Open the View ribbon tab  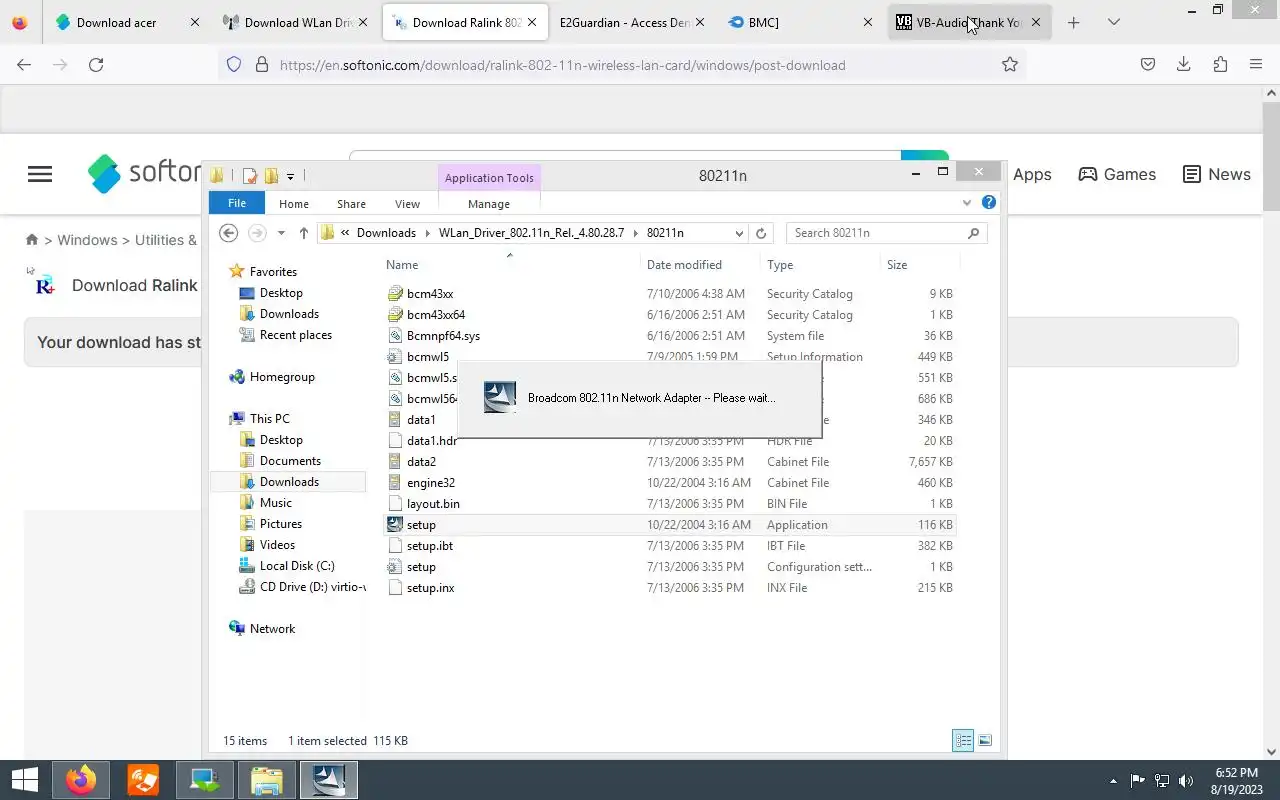pyautogui.click(x=407, y=203)
